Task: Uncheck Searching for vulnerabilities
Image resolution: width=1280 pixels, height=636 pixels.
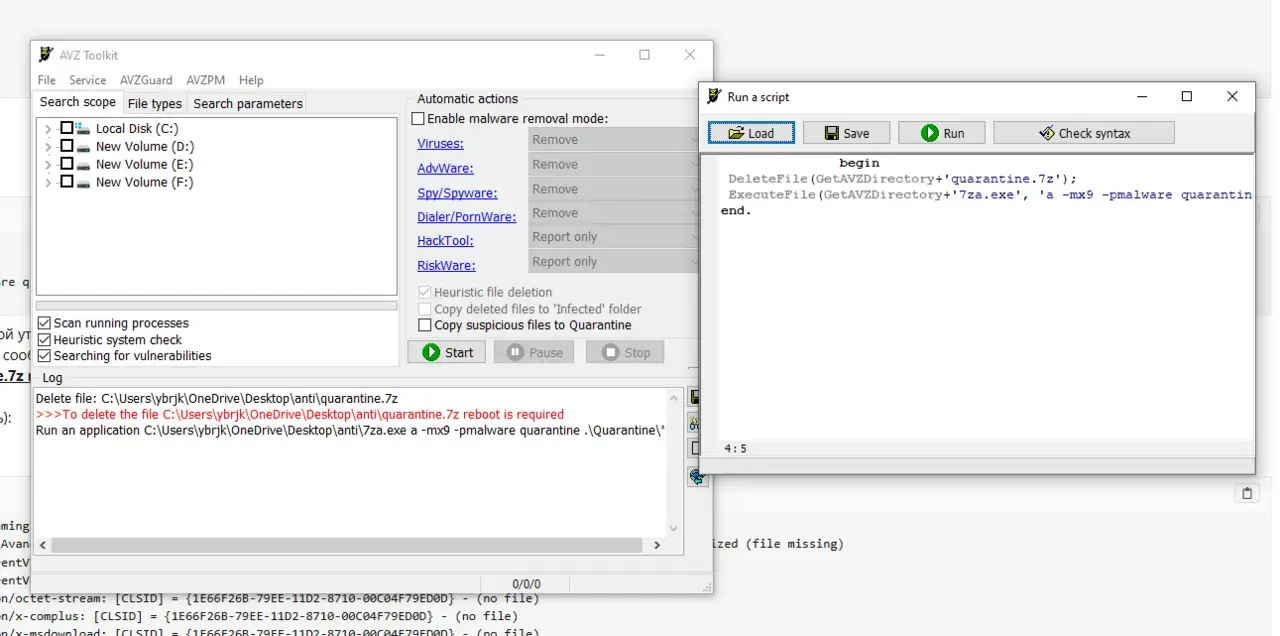Action: pyautogui.click(x=44, y=356)
